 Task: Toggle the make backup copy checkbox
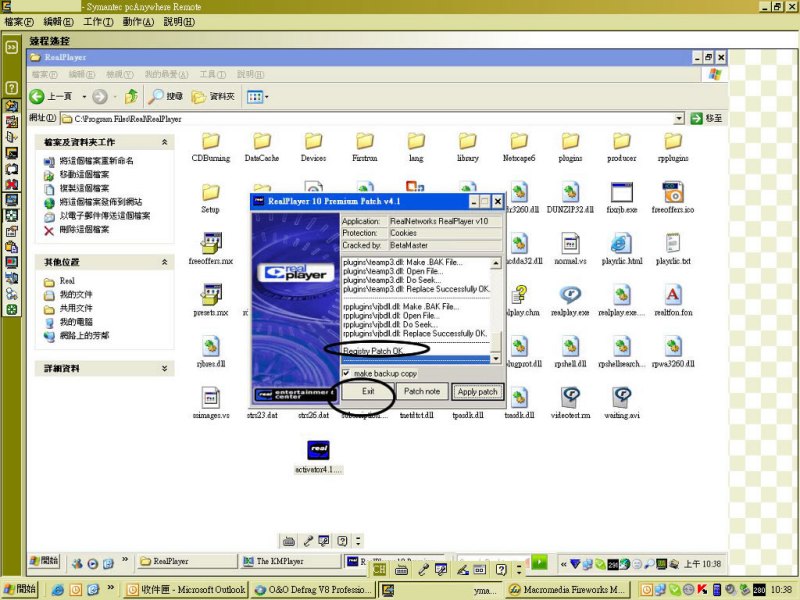346,373
